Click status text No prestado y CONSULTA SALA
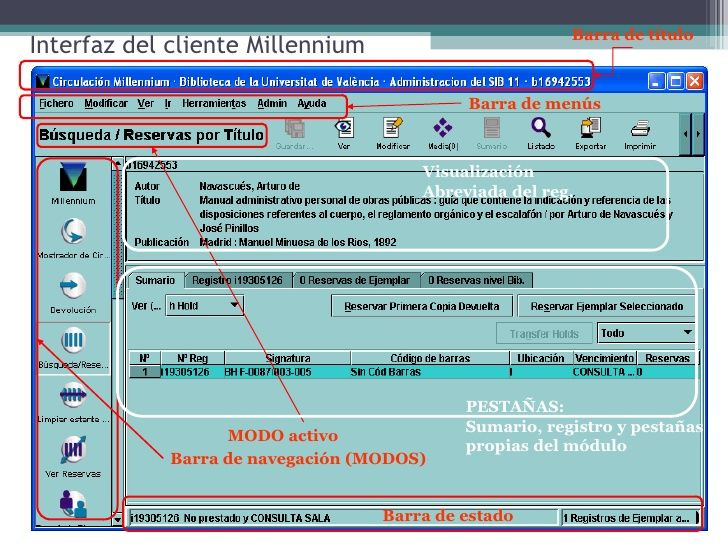 [x=257, y=518]
